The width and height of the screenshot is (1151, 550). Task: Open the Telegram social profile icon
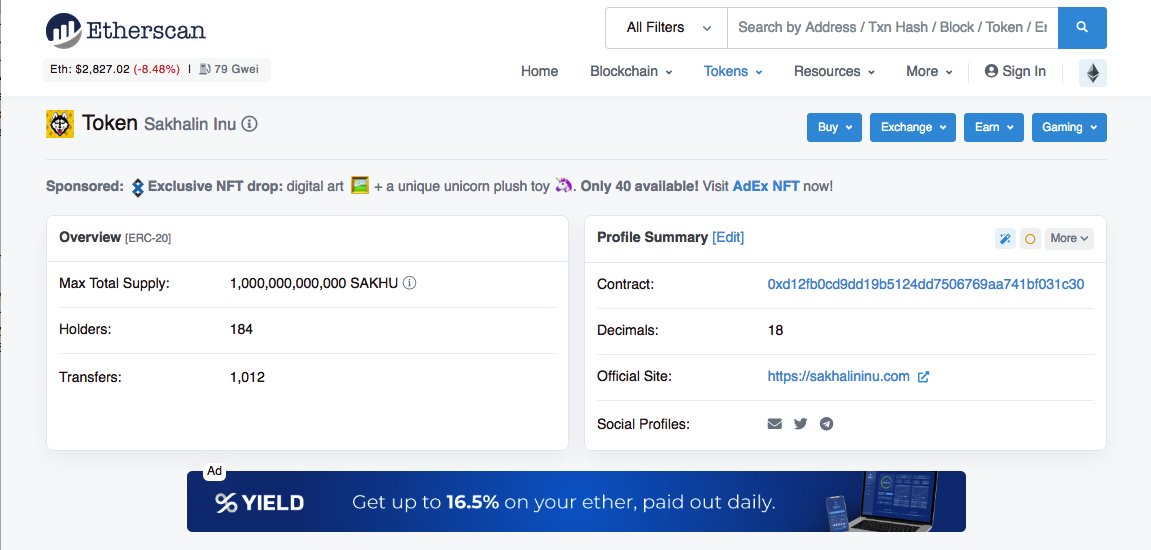tap(827, 424)
